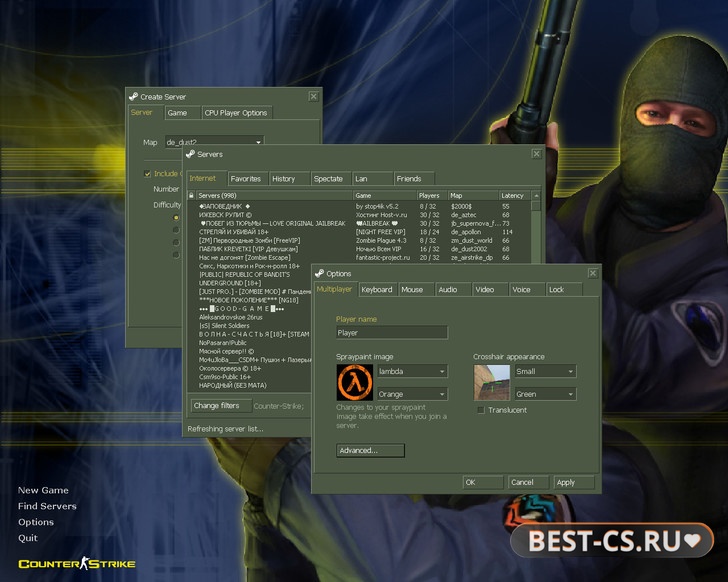728x582 pixels.
Task: Click the orange lambda spraypaint preview
Action: pos(355,382)
